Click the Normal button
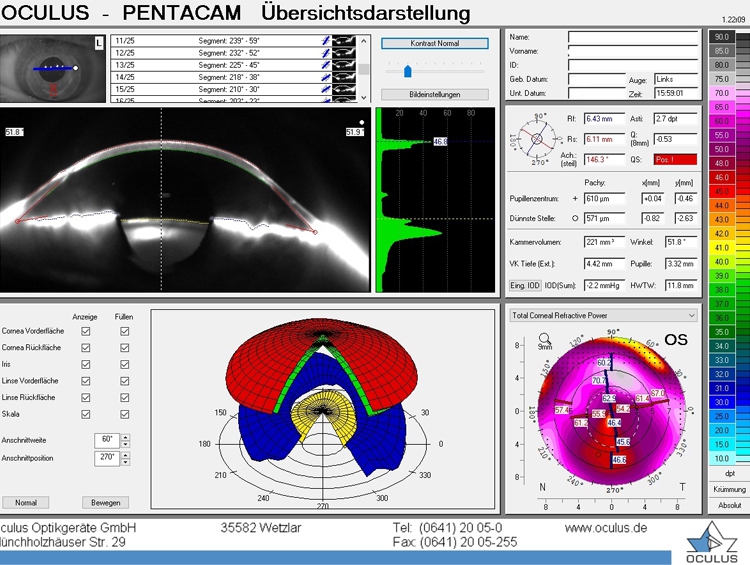Screen dimensions: 750x565 point(26,502)
